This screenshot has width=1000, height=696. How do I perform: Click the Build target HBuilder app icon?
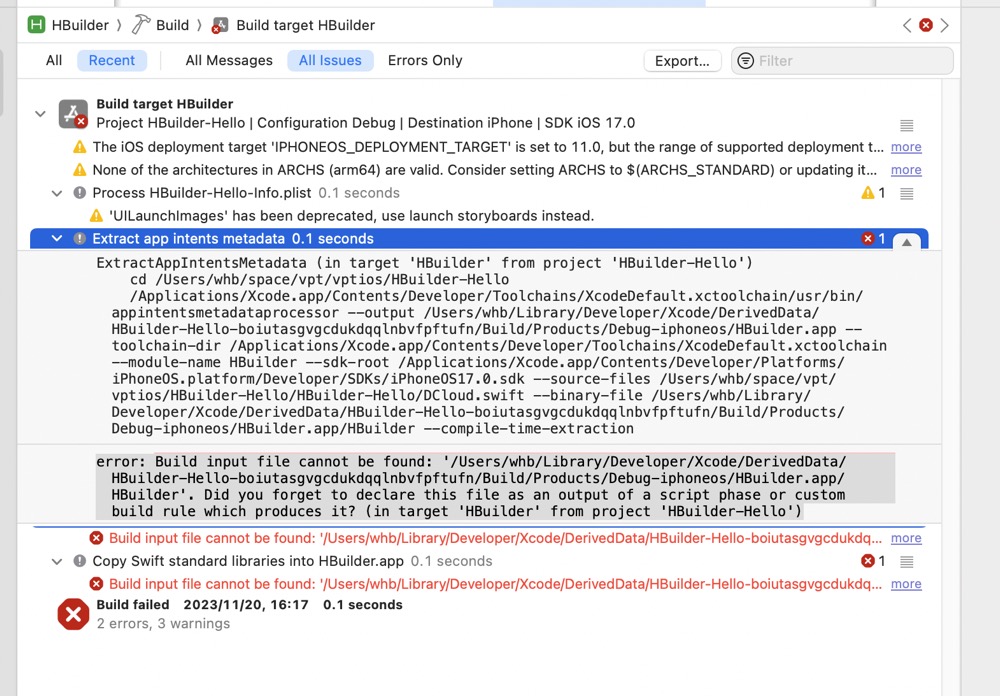point(73,114)
